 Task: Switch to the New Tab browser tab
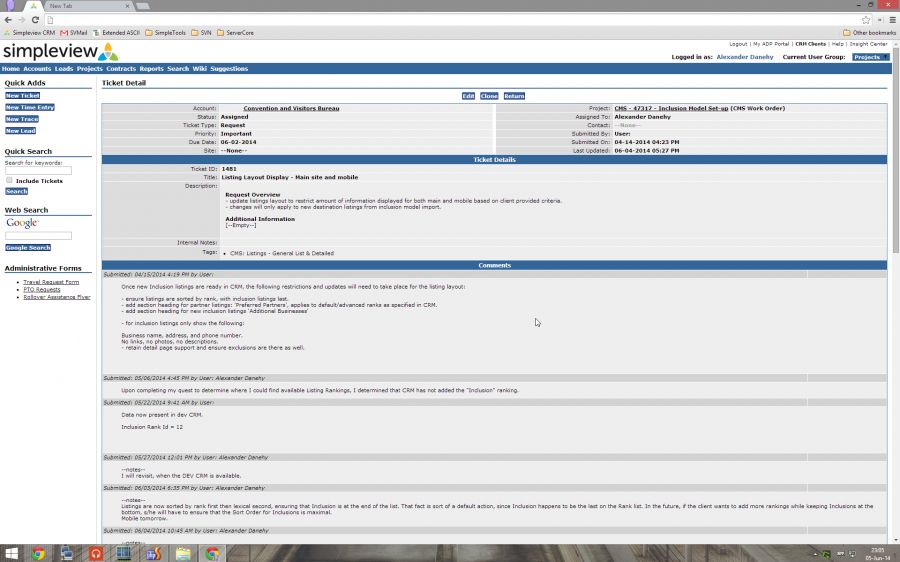[86, 6]
